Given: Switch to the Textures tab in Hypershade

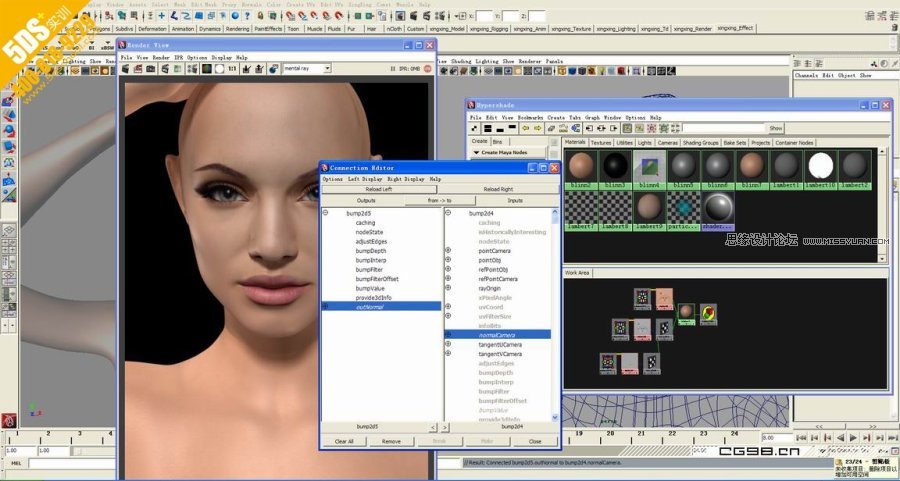Looking at the screenshot, I should (601, 142).
